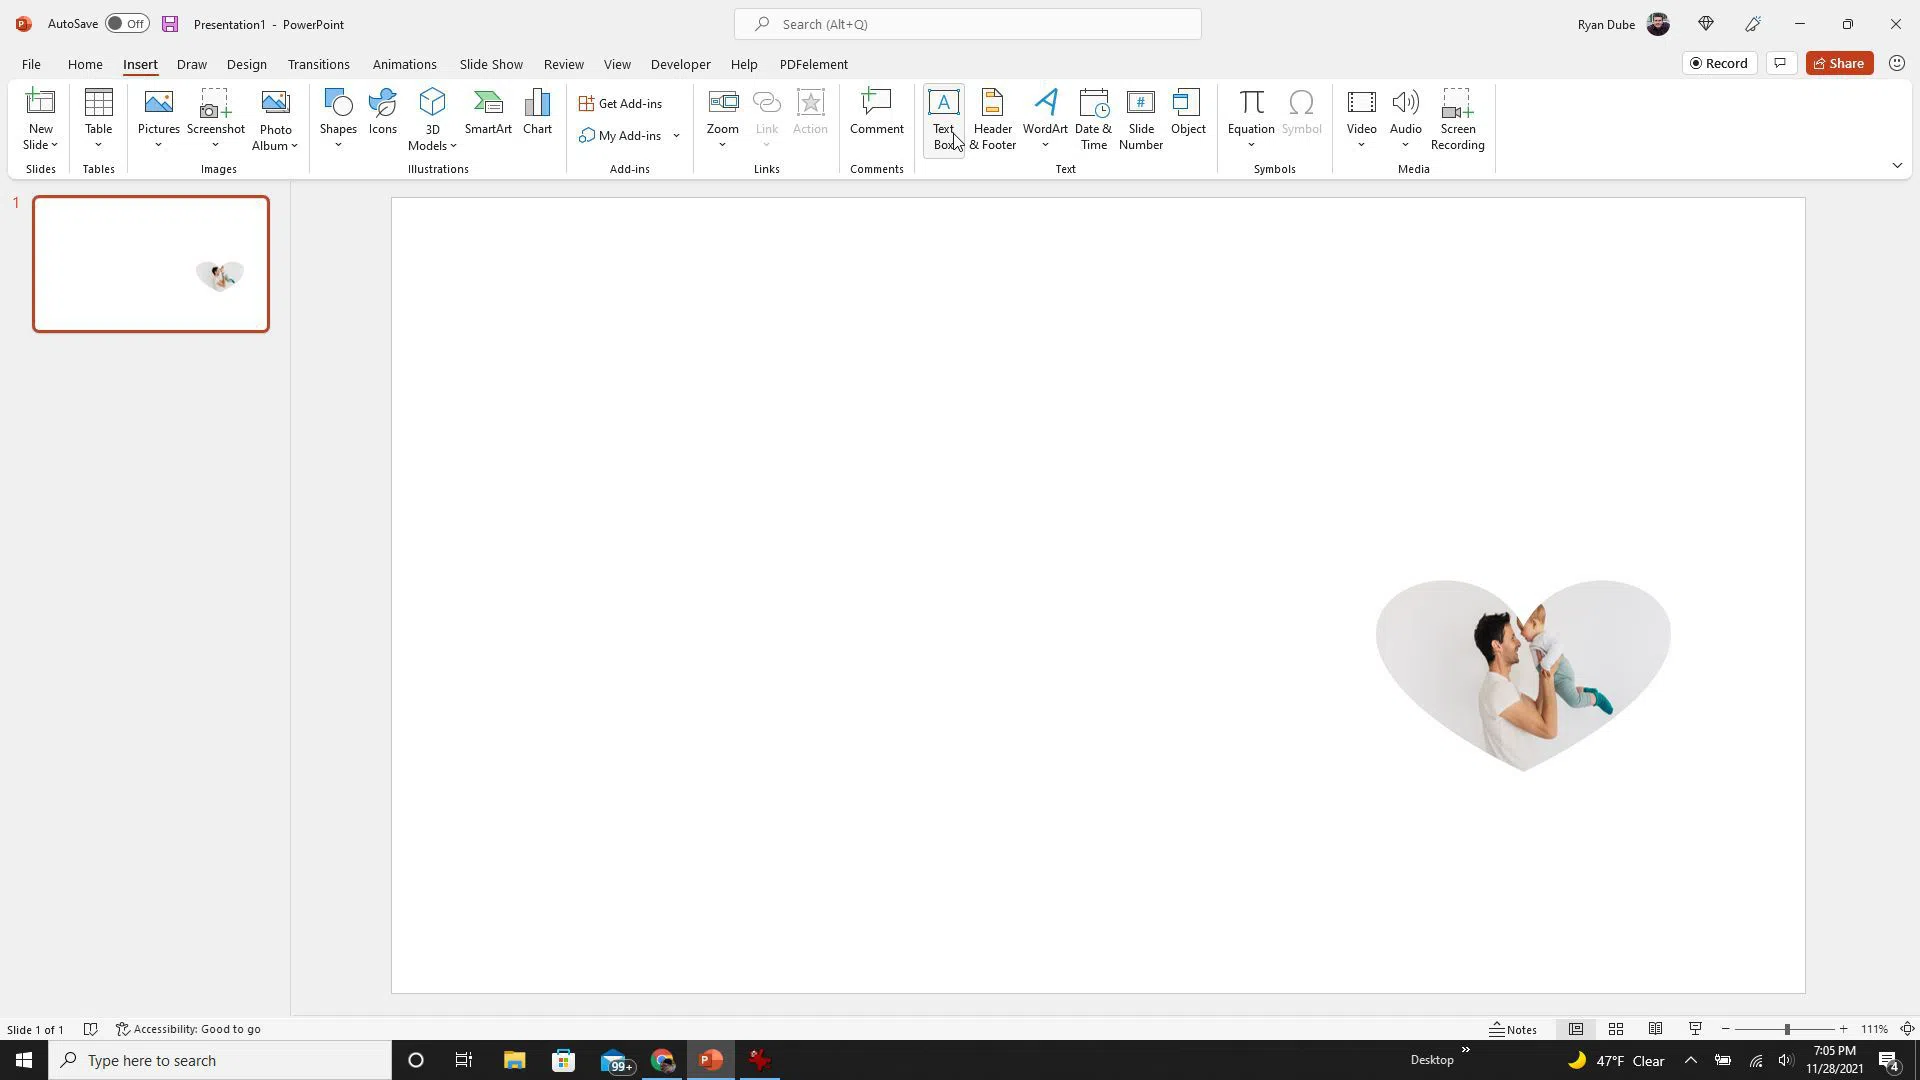Adjust the zoom level slider
The height and width of the screenshot is (1080, 1920).
pyautogui.click(x=1786, y=1029)
